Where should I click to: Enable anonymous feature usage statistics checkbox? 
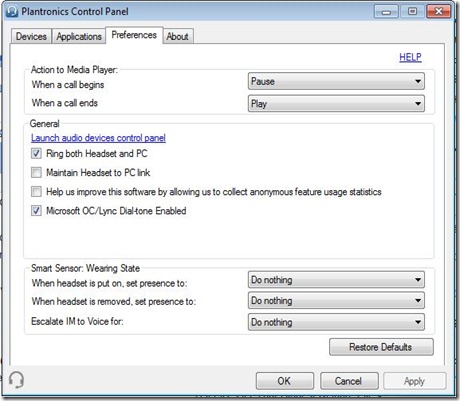pos(36,192)
